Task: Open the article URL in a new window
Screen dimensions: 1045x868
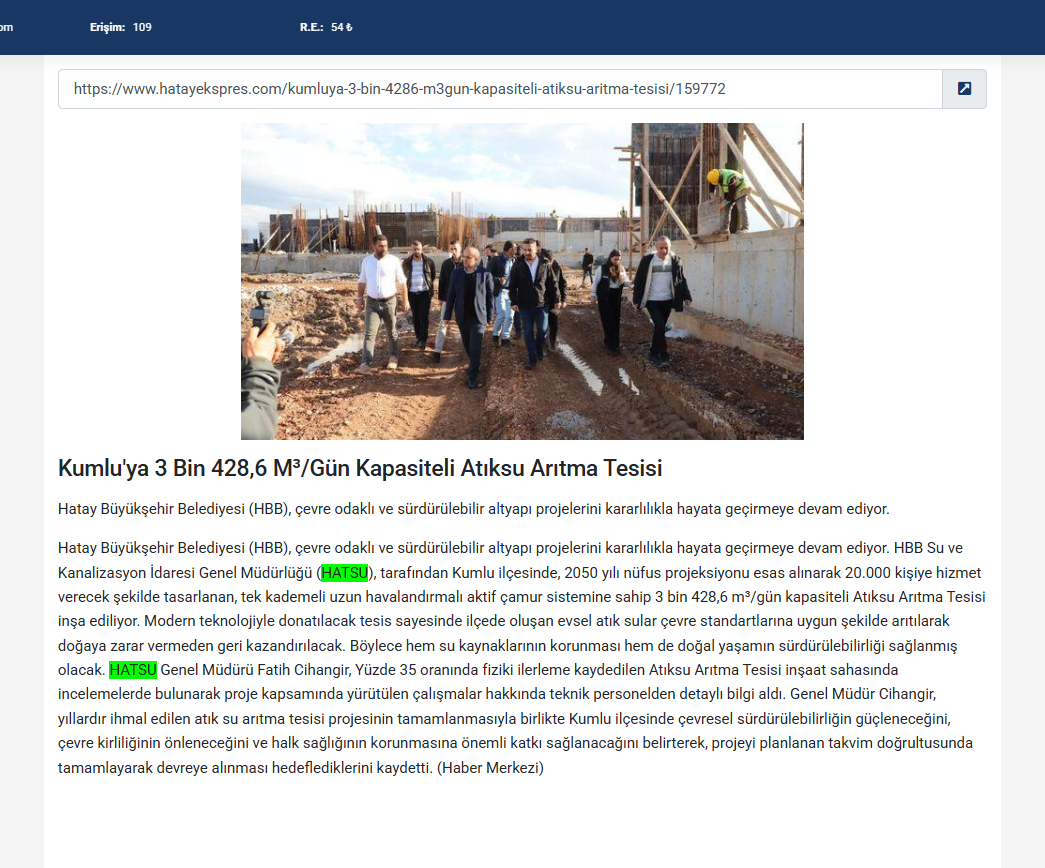Action: pyautogui.click(x=964, y=89)
